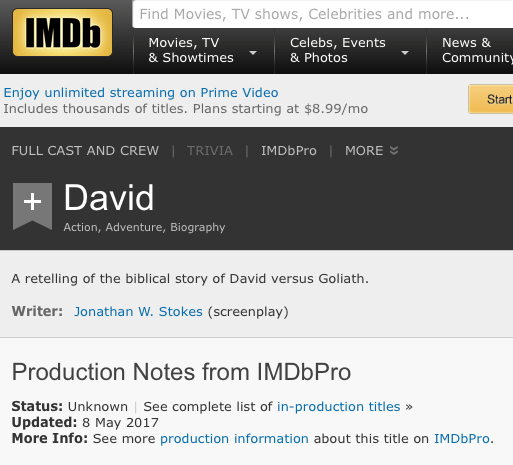The image size is (513, 465).
Task: Open the in-production titles list
Action: click(339, 407)
